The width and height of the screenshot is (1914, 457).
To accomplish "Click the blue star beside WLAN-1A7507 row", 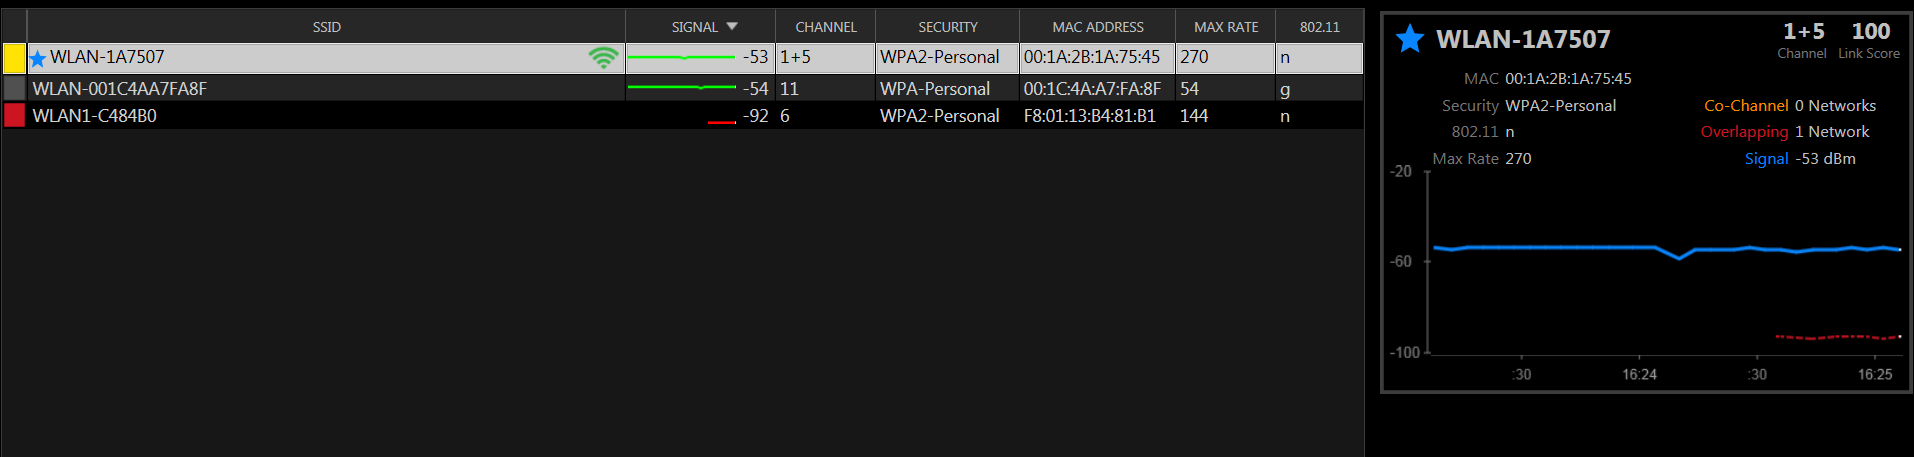I will tap(38, 59).
